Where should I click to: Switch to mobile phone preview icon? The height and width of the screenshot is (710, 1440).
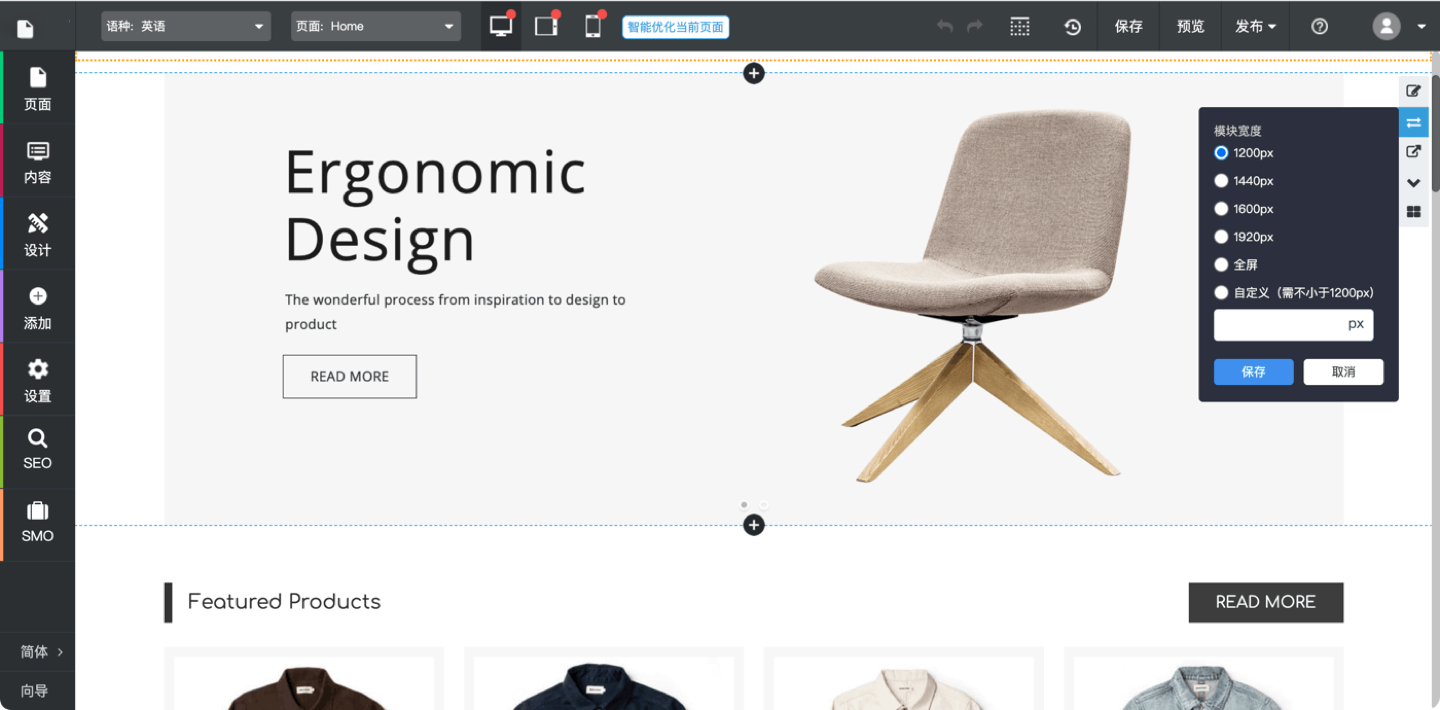593,26
